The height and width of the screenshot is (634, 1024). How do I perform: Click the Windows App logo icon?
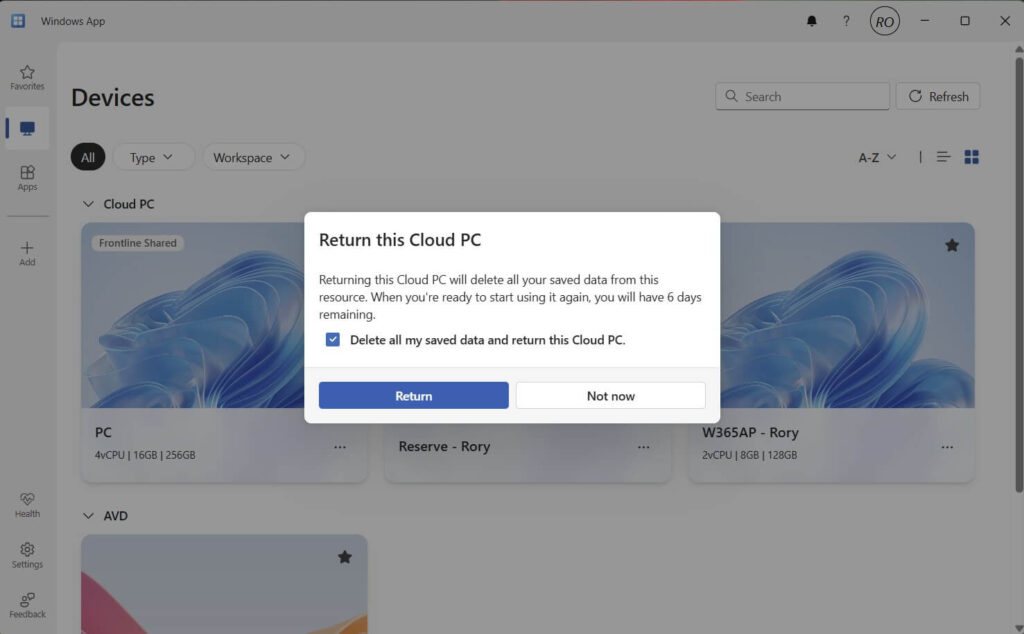[18, 21]
